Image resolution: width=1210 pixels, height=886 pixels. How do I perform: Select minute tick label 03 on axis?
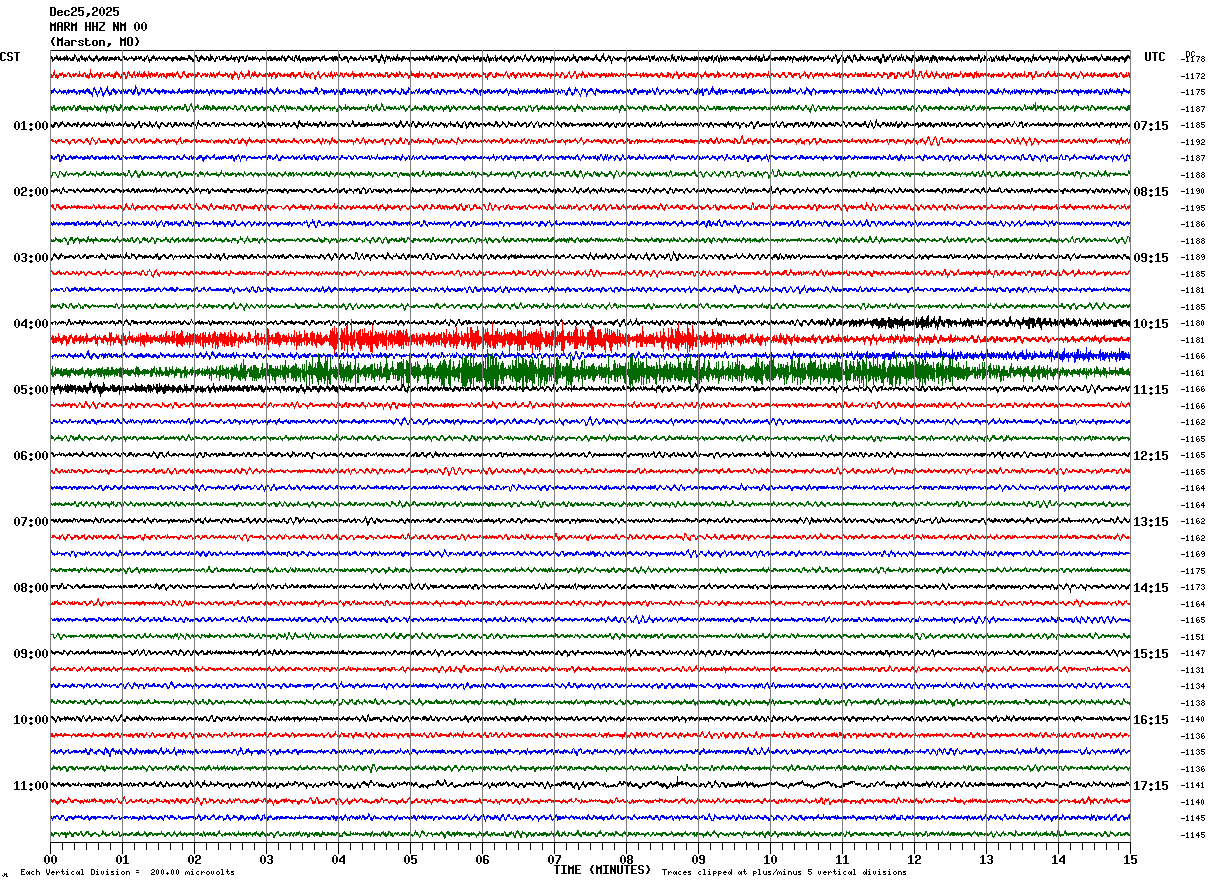tap(266, 859)
